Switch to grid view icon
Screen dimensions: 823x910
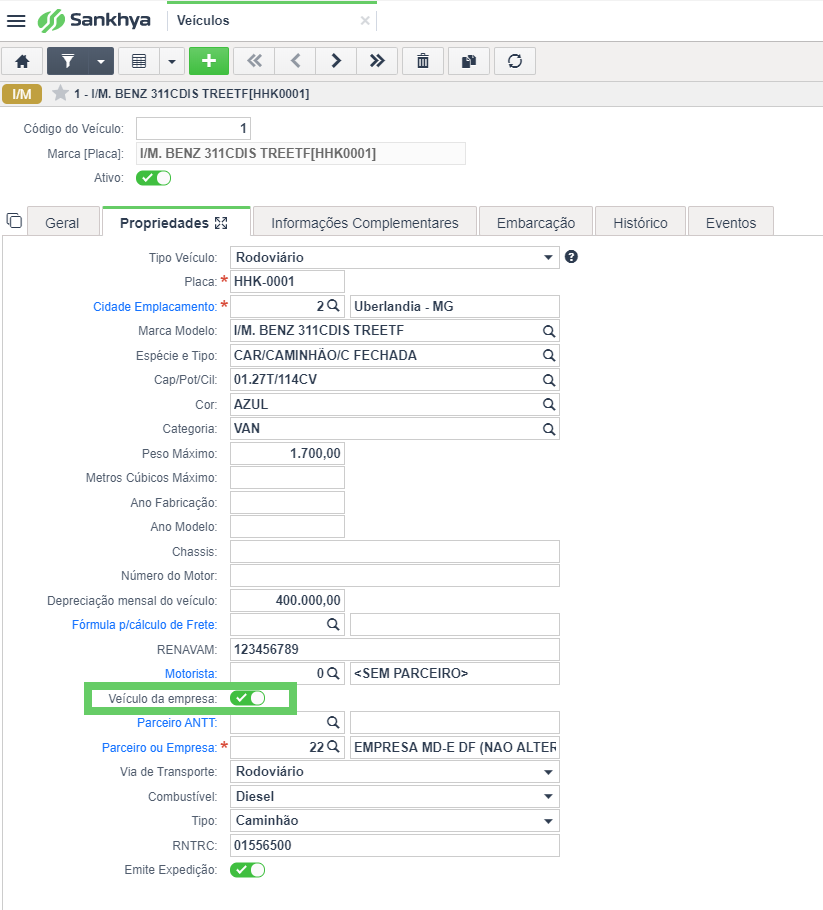[x=139, y=61]
